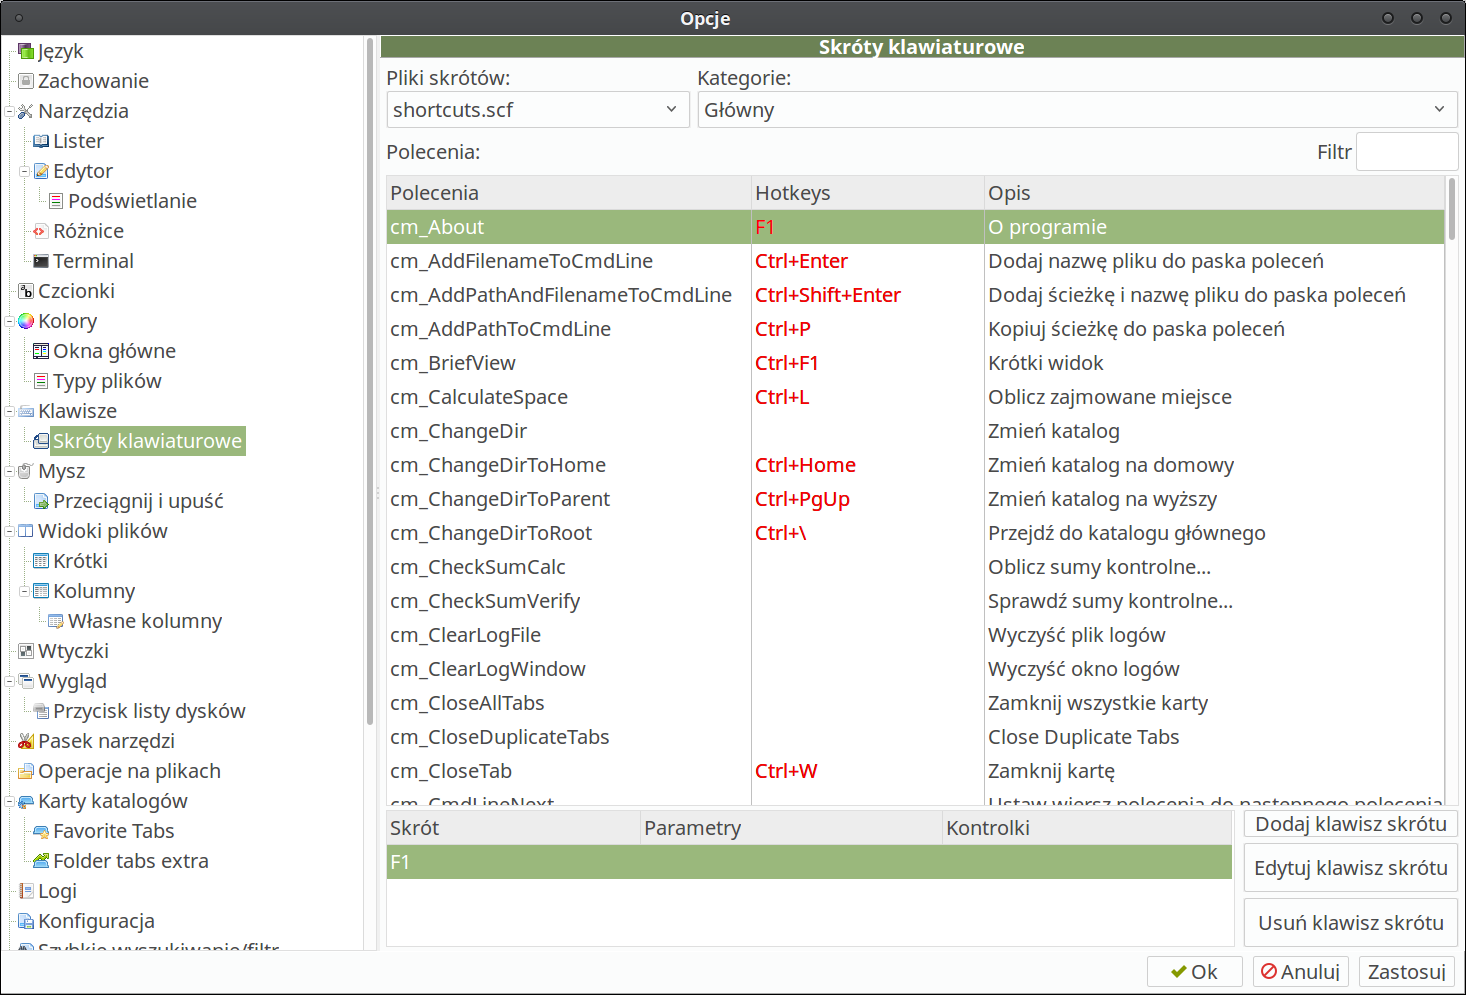The width and height of the screenshot is (1466, 995).
Task: Click the Różnice differ icon
Action: pos(41,231)
